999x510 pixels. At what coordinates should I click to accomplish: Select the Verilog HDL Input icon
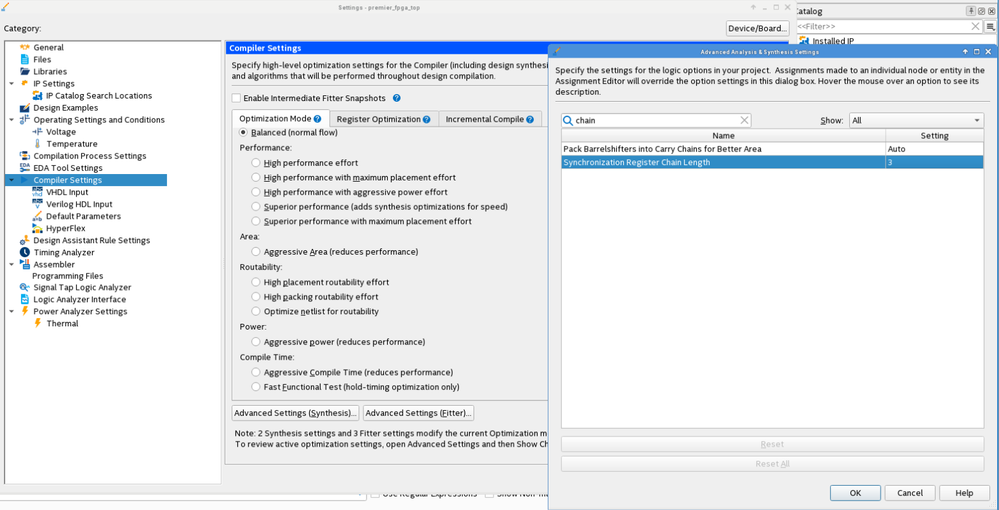(38, 204)
